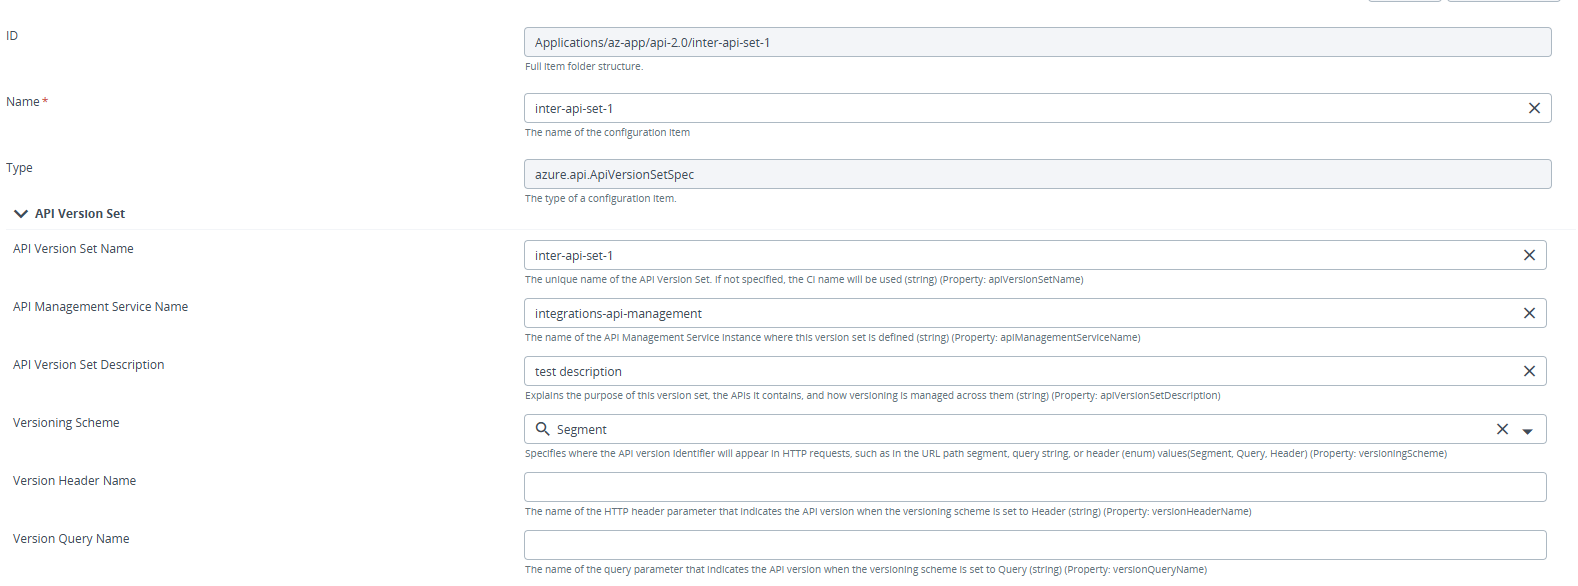Expand Versioning Scheme options via its arrow

point(1527,430)
